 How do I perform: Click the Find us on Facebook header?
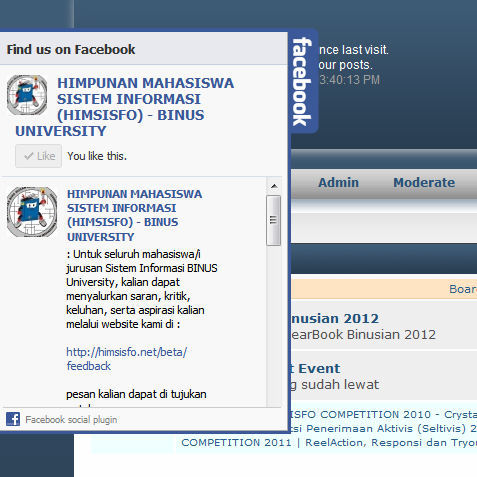[71, 49]
